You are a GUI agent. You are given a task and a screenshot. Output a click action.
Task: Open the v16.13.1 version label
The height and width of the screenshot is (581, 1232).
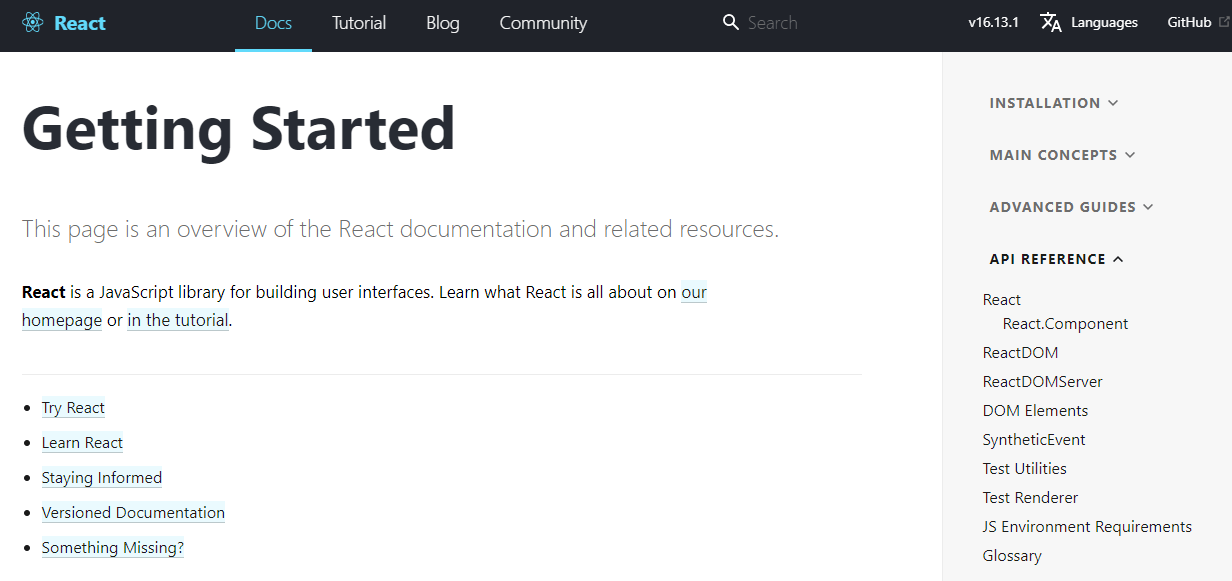coord(992,22)
